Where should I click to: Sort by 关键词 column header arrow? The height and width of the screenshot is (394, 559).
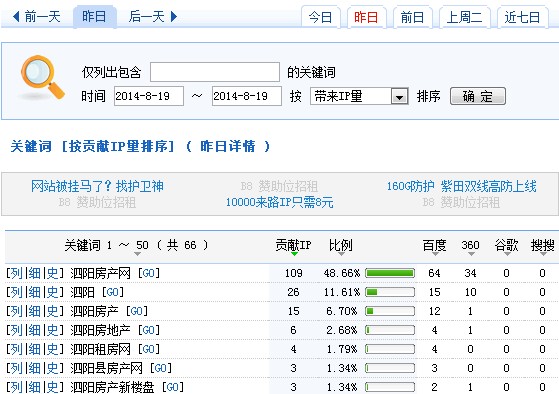click(x=137, y=254)
